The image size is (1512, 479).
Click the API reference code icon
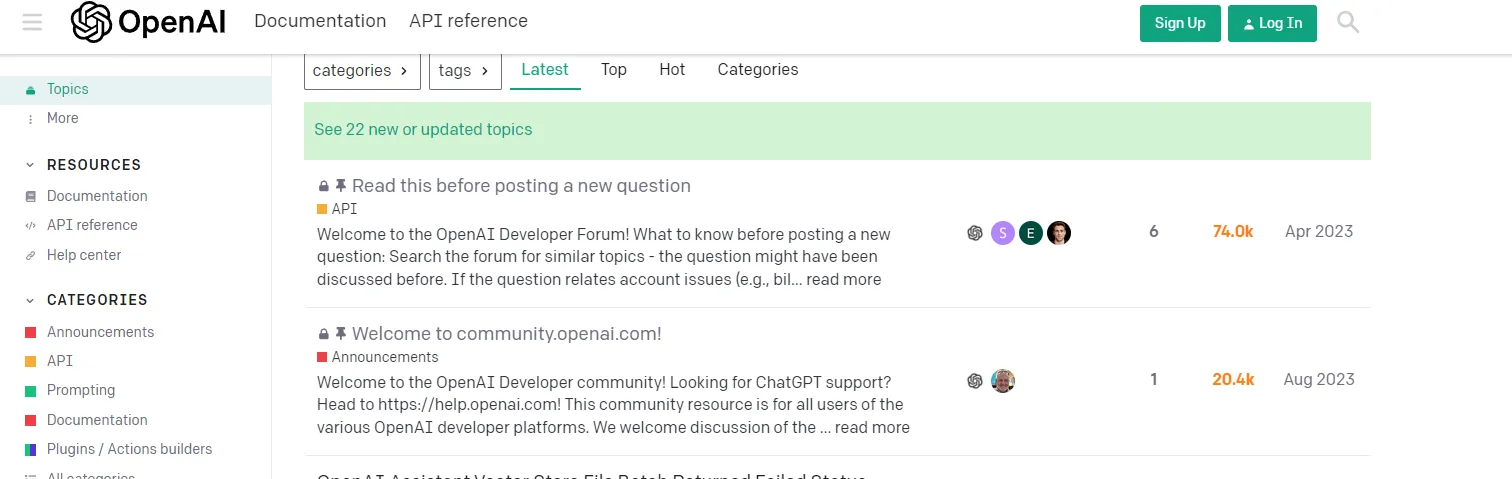[x=30, y=226]
